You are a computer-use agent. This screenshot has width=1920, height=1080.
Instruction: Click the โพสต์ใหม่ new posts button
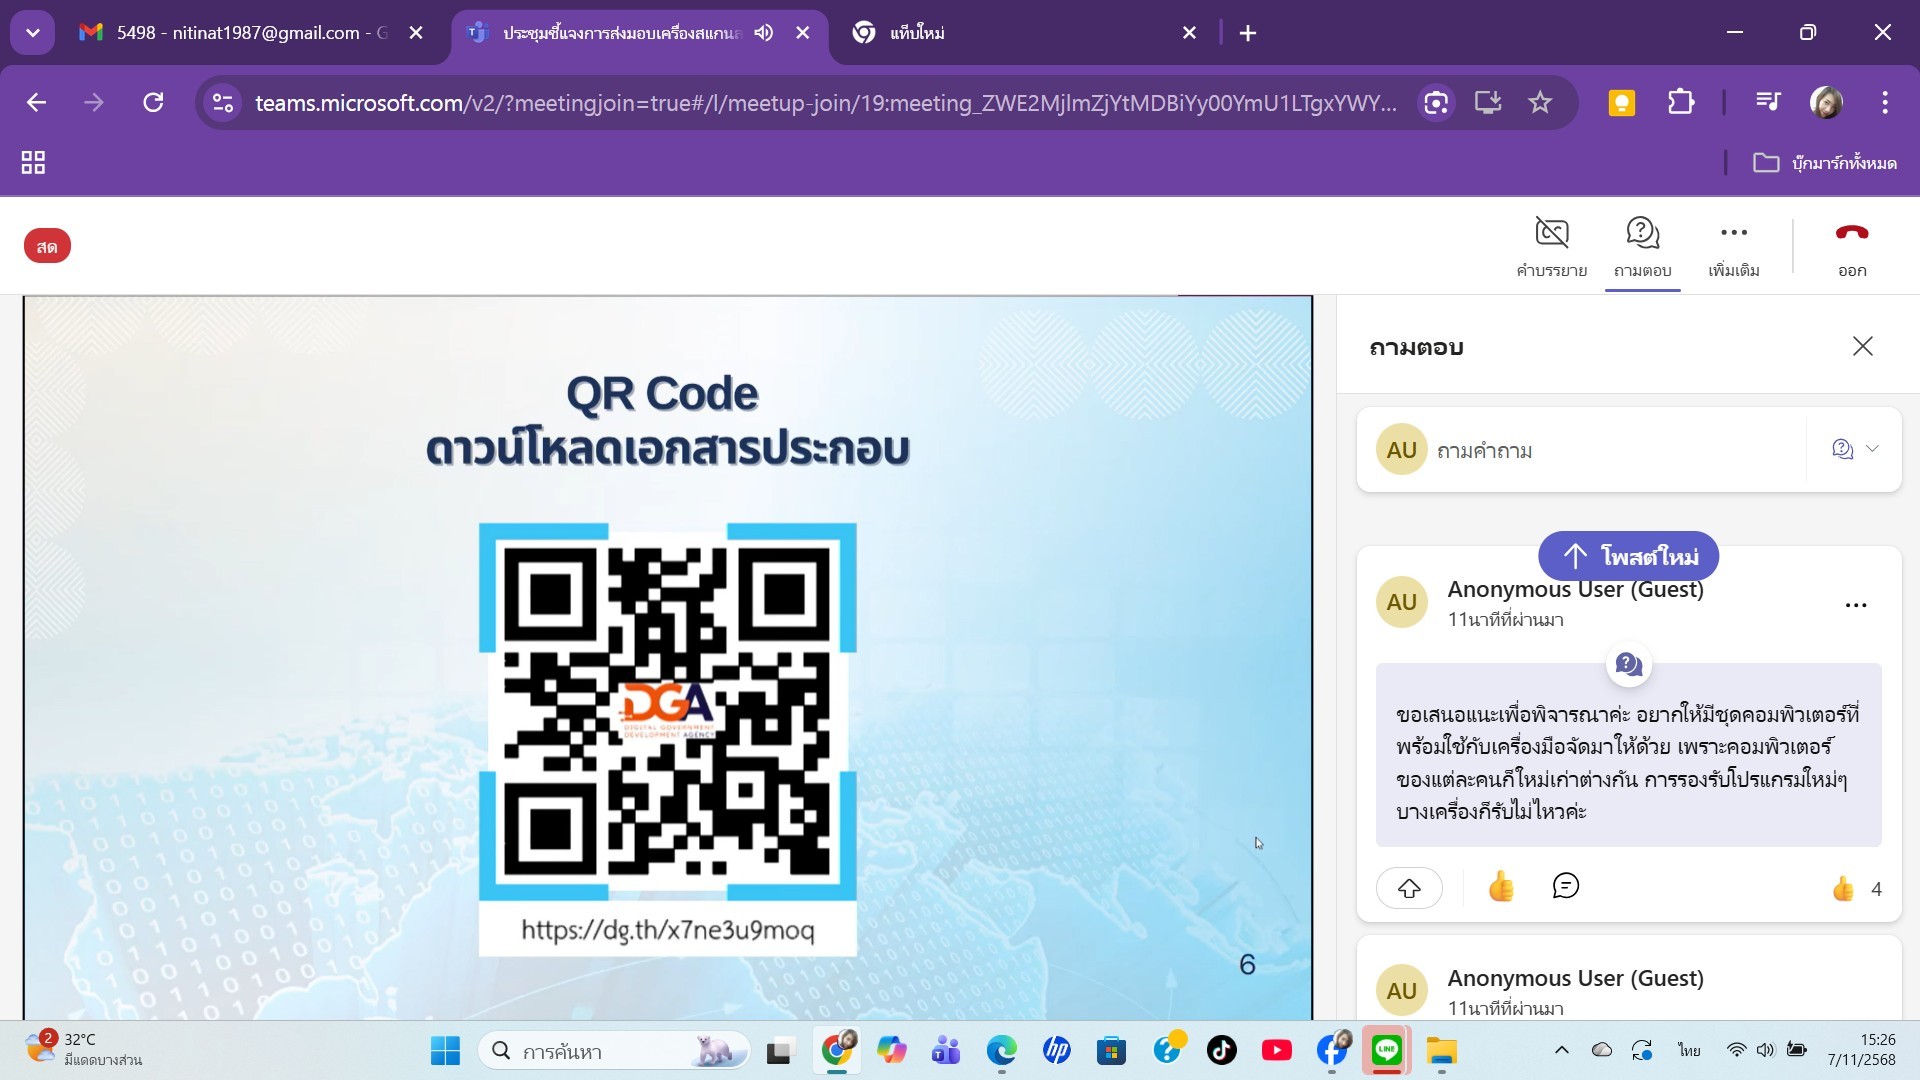(x=1628, y=556)
